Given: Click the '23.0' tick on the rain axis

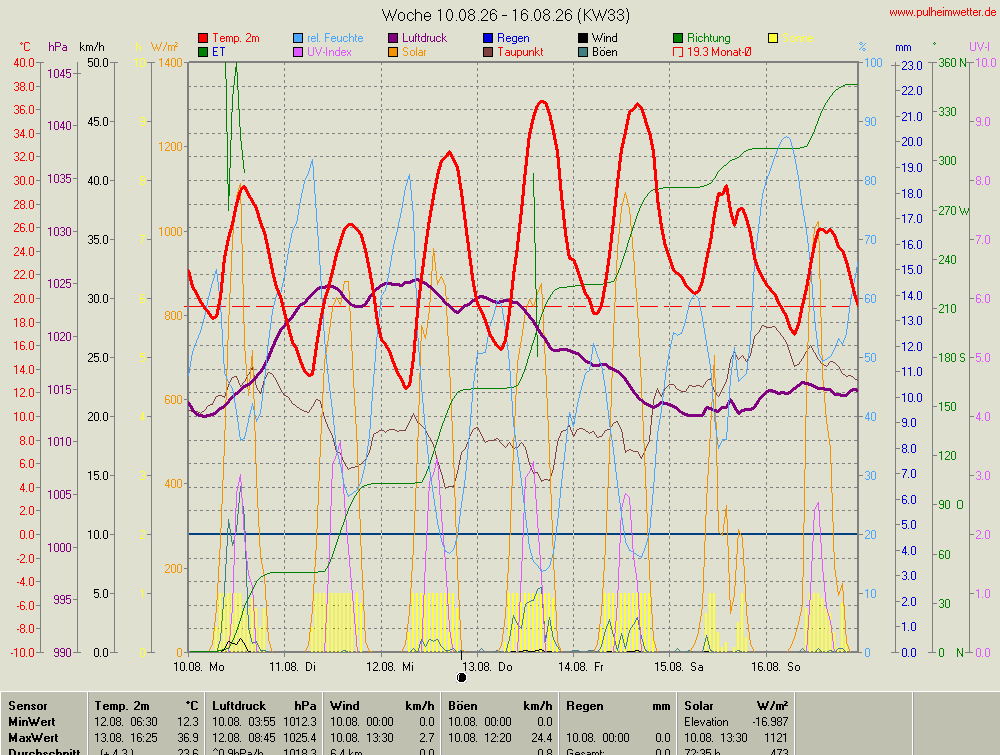Looking at the screenshot, I should click(x=912, y=66).
